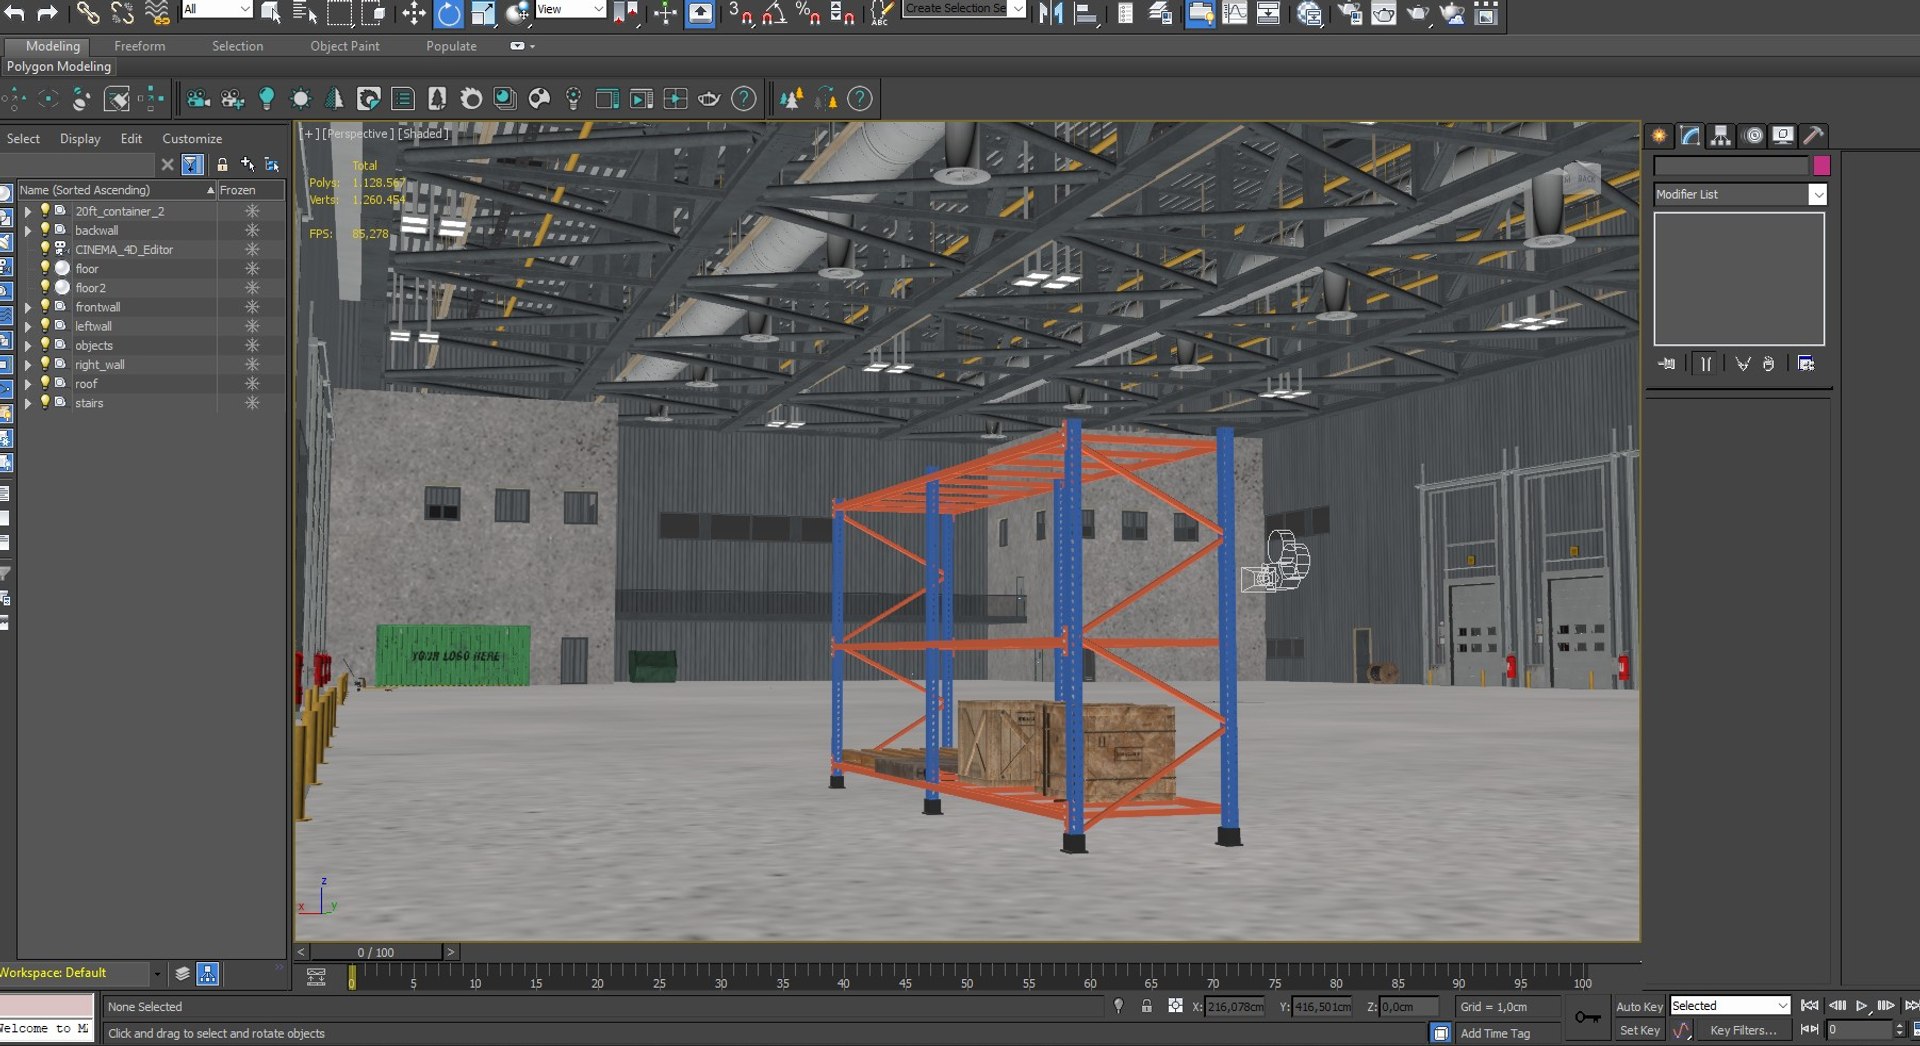Click the object name input field
The width and height of the screenshot is (1920, 1046).
pyautogui.click(x=1731, y=166)
